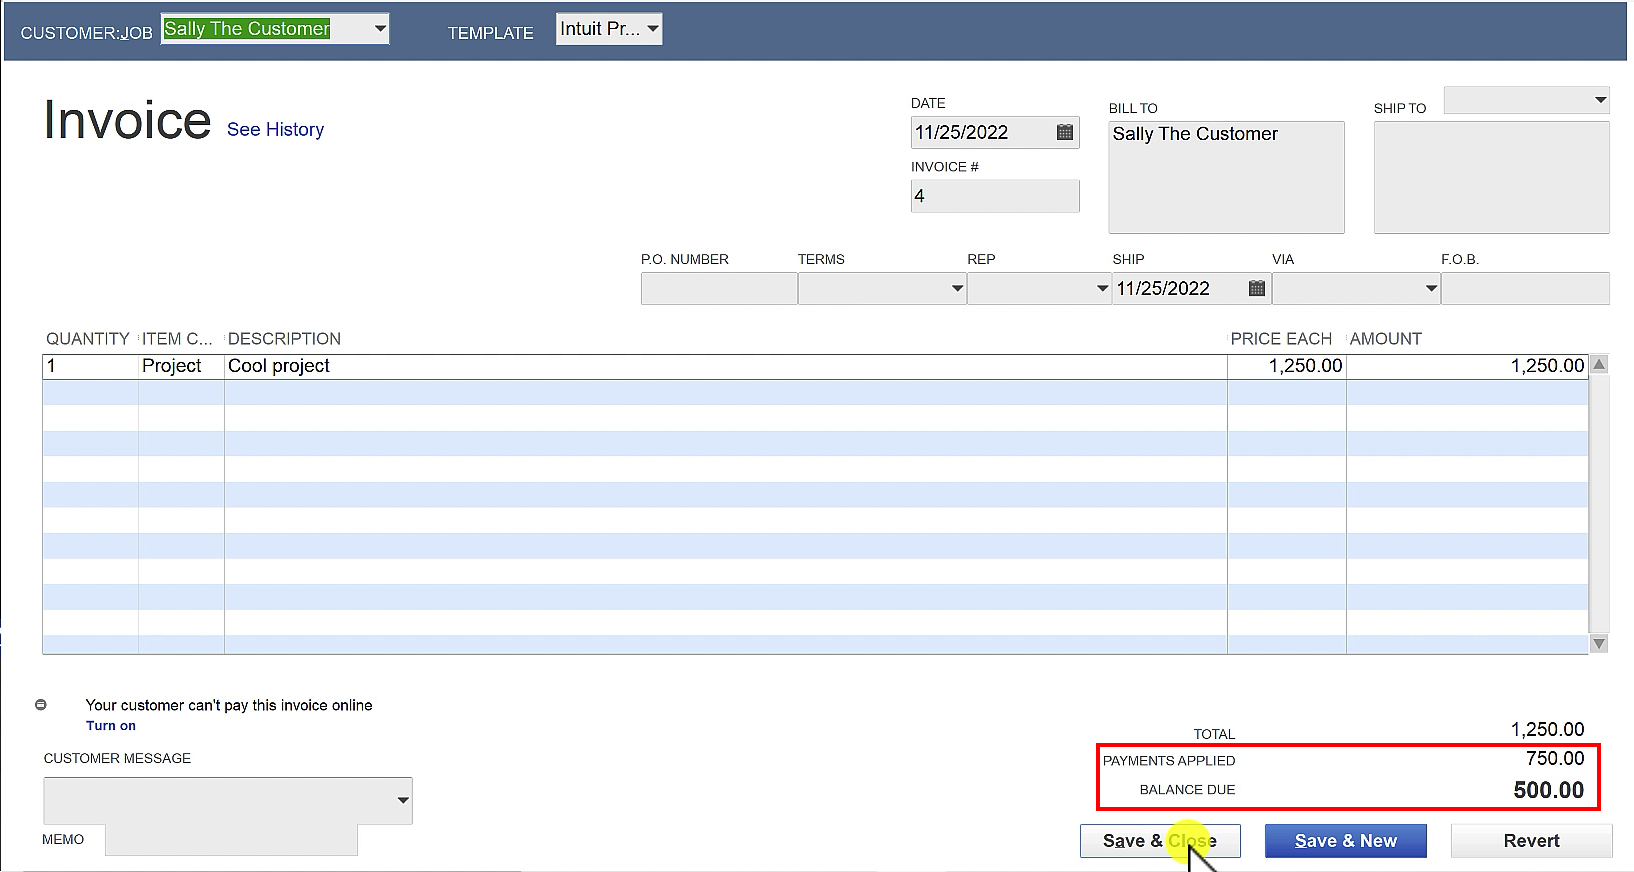
Task: Click the Cool project description cell
Action: click(725, 366)
